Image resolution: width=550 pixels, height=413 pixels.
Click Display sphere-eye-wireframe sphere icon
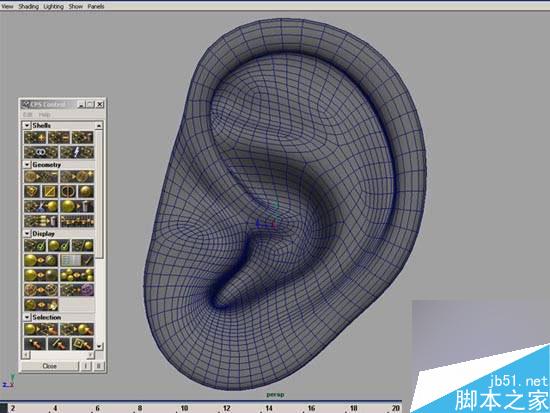[x=41, y=260]
